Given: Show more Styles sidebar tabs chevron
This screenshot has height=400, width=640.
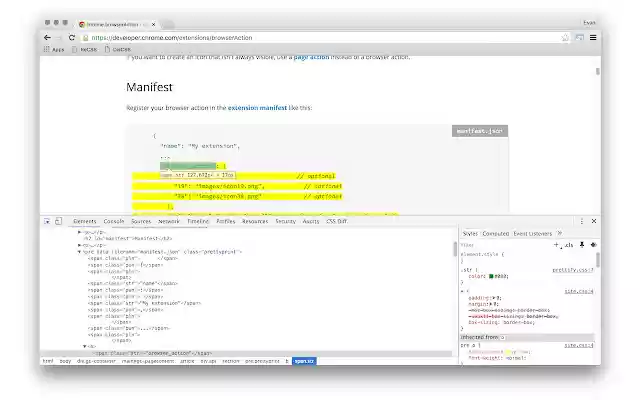Looking at the screenshot, I should click(x=560, y=233).
